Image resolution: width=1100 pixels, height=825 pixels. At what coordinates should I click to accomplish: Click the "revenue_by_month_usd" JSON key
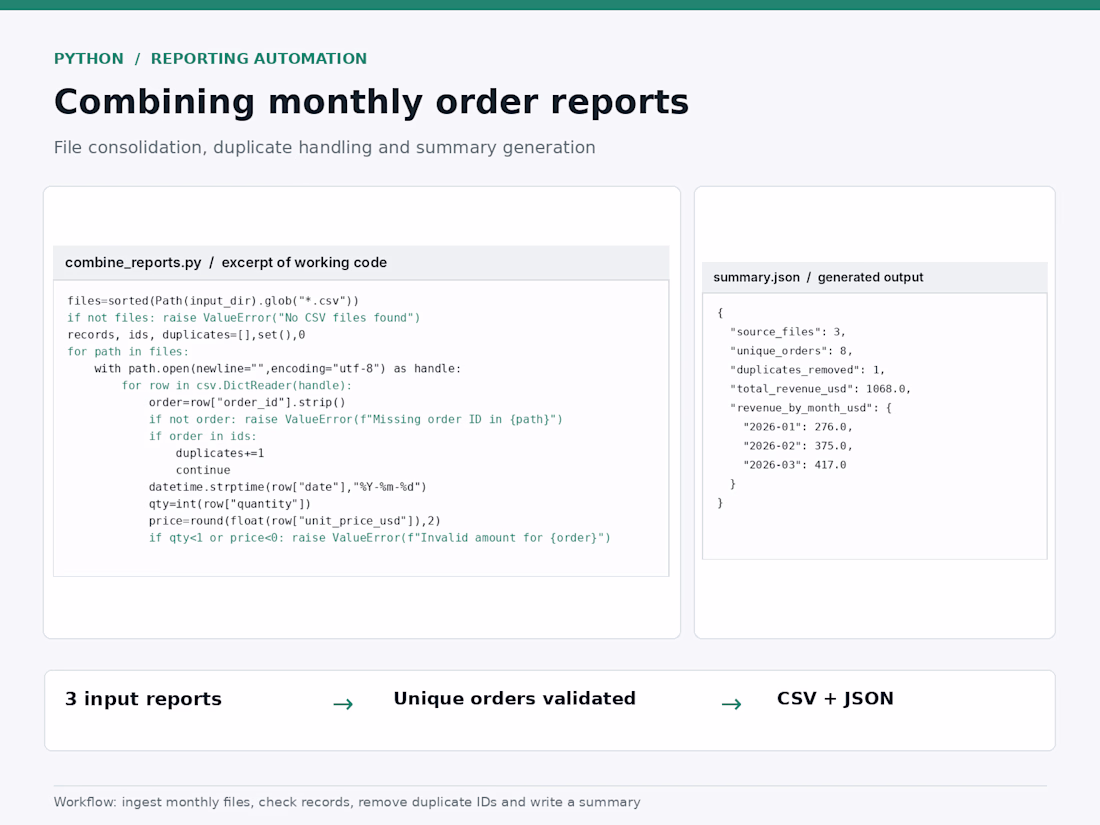click(800, 408)
